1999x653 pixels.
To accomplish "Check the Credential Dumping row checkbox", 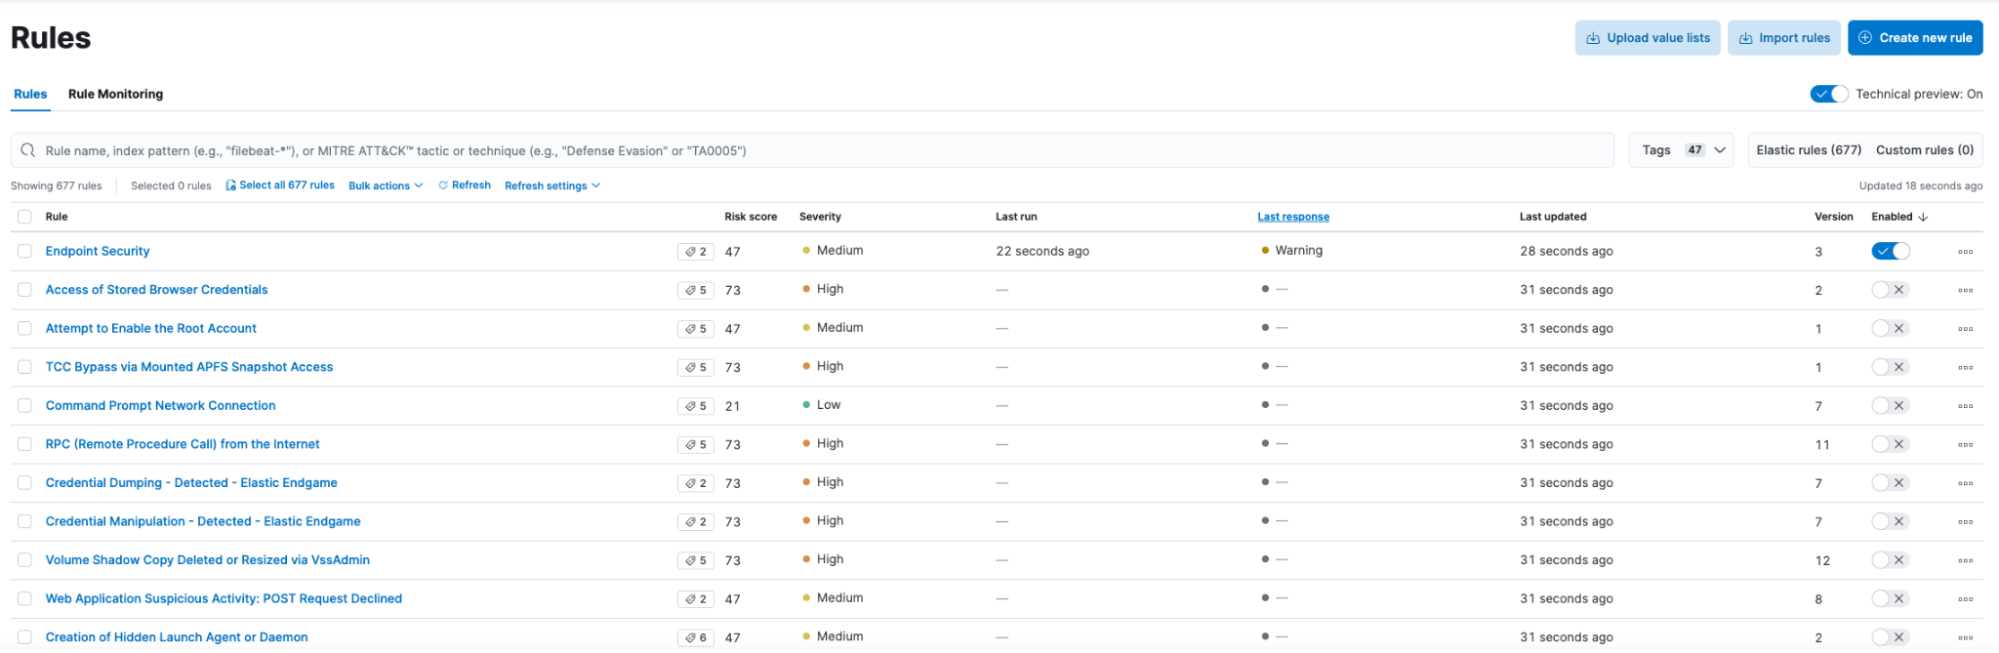I will tap(25, 483).
